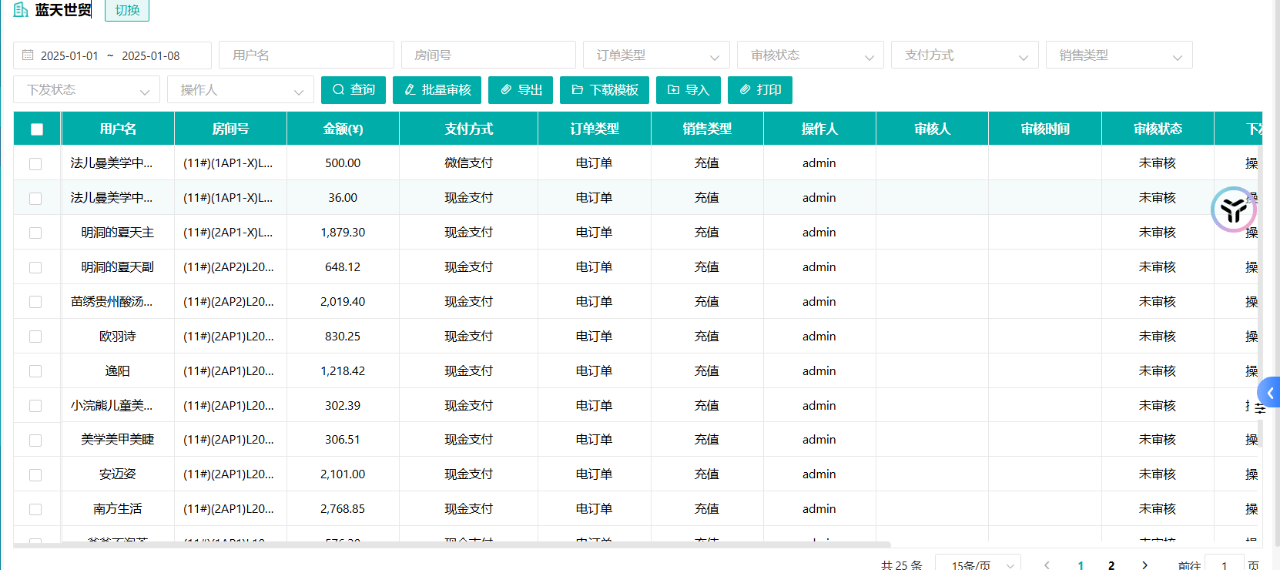Screen dimensions: 1280x570
Task: Go to previous page with left arrow
Action: (1047, 565)
